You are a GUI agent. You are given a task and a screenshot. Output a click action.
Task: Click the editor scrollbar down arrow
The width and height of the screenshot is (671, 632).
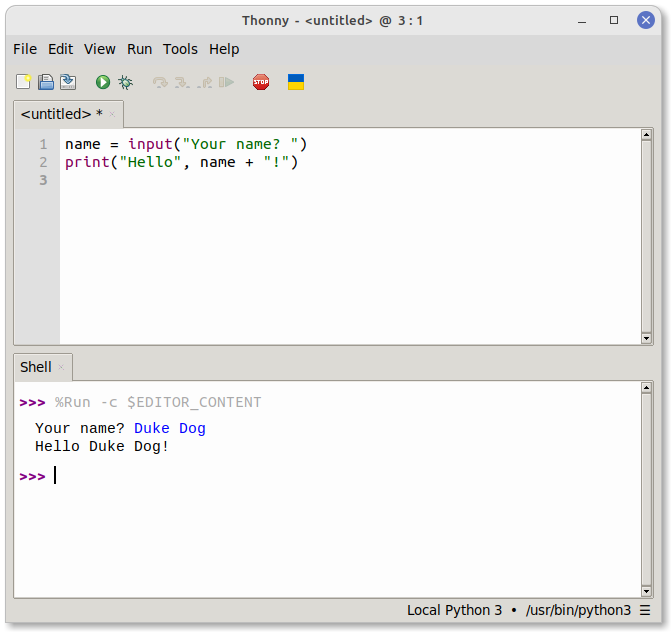pyautogui.click(x=646, y=338)
